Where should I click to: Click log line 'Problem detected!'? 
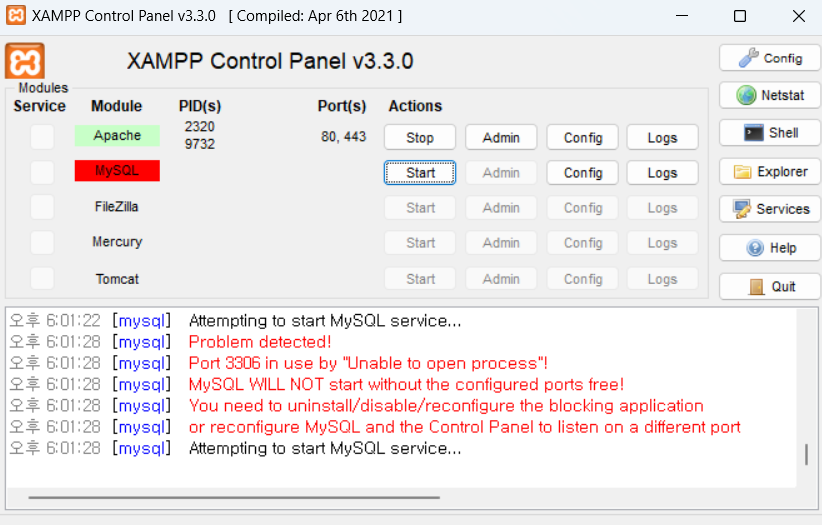coord(260,342)
